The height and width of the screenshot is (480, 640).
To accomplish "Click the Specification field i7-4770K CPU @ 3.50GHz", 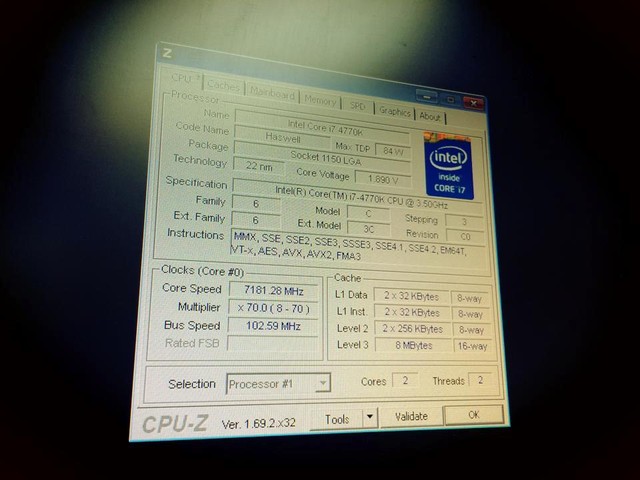I will [358, 196].
